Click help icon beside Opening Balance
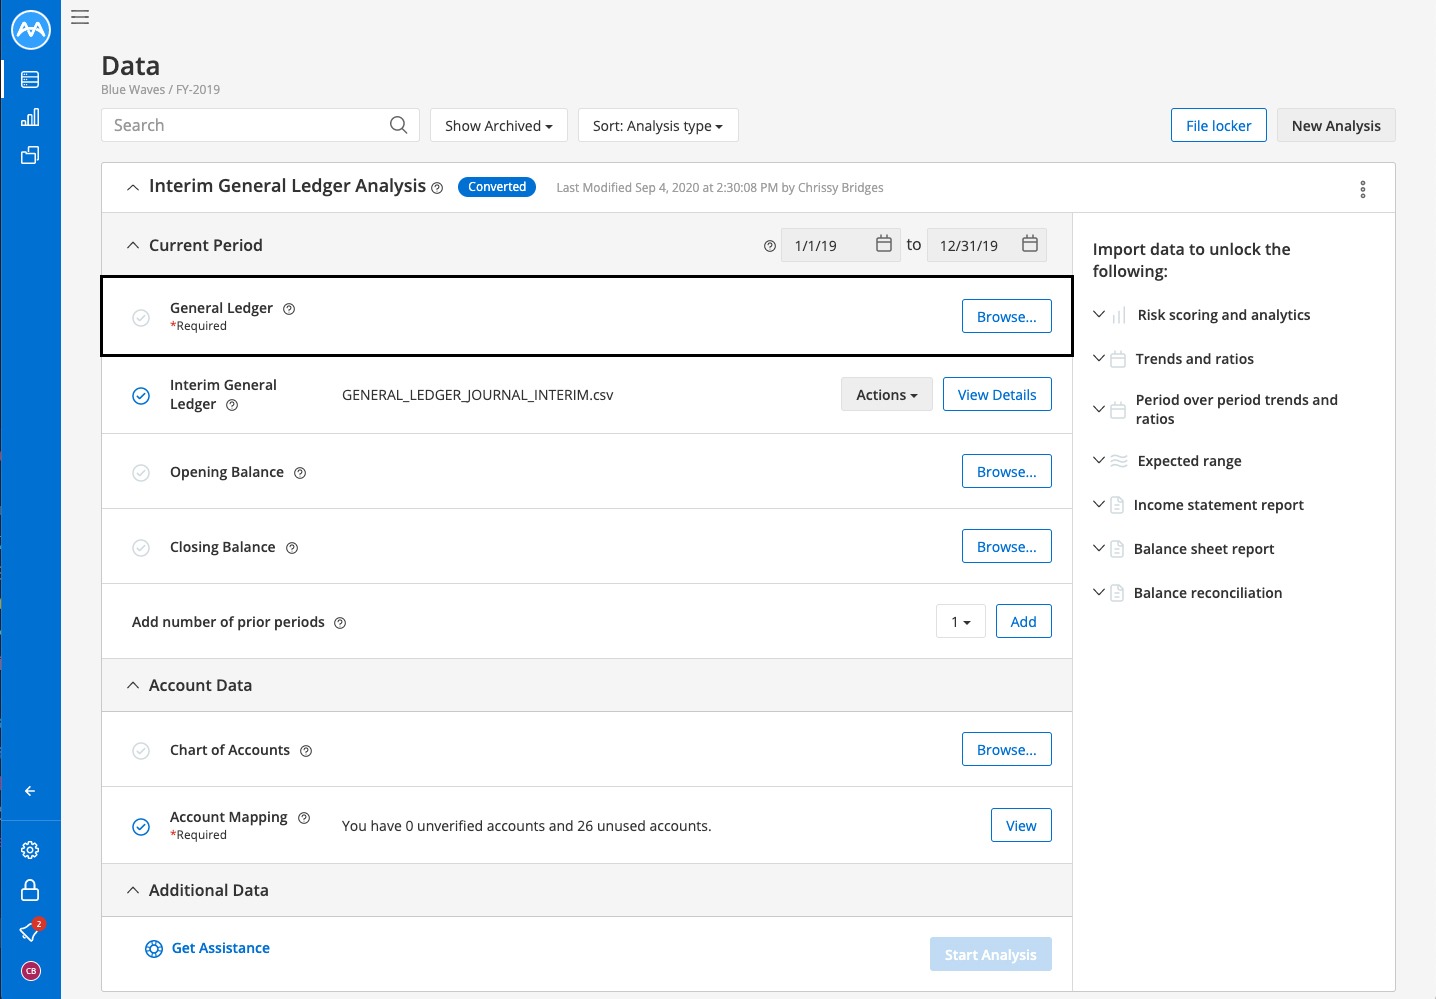 click(300, 473)
